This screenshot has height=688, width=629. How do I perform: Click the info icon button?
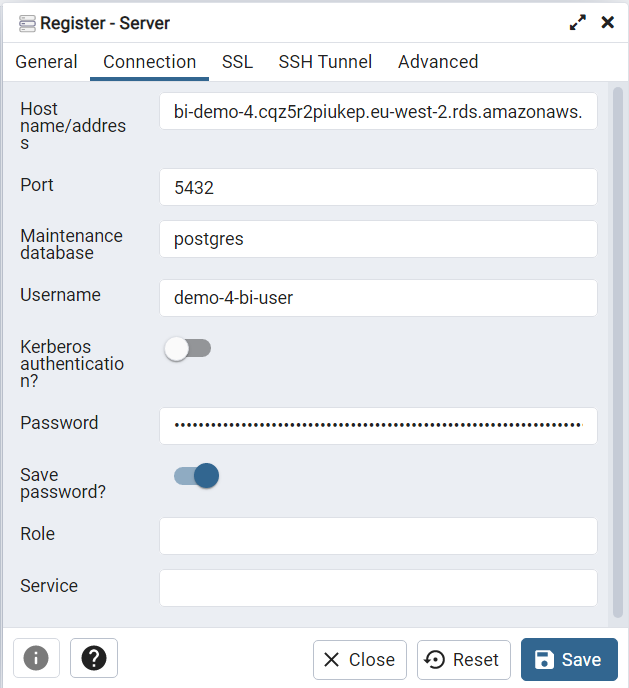36,658
